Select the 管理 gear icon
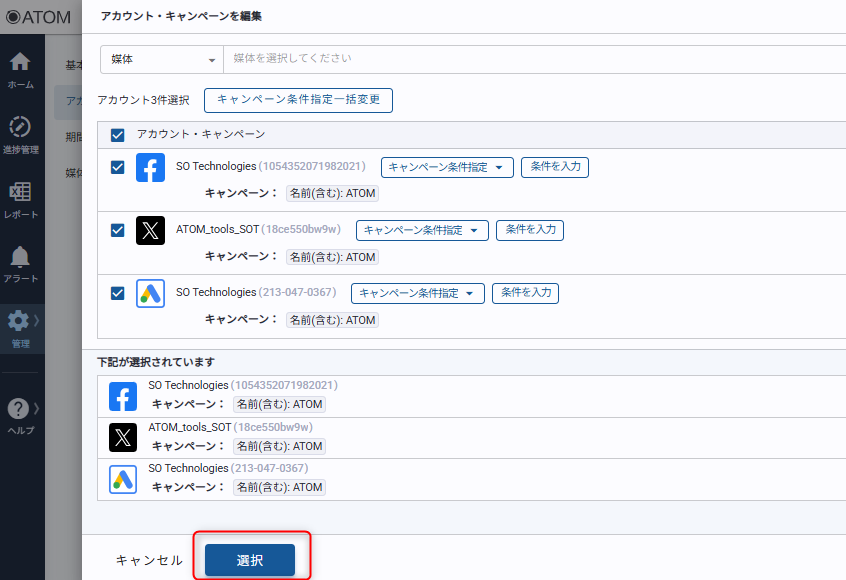846x580 pixels. click(19, 322)
